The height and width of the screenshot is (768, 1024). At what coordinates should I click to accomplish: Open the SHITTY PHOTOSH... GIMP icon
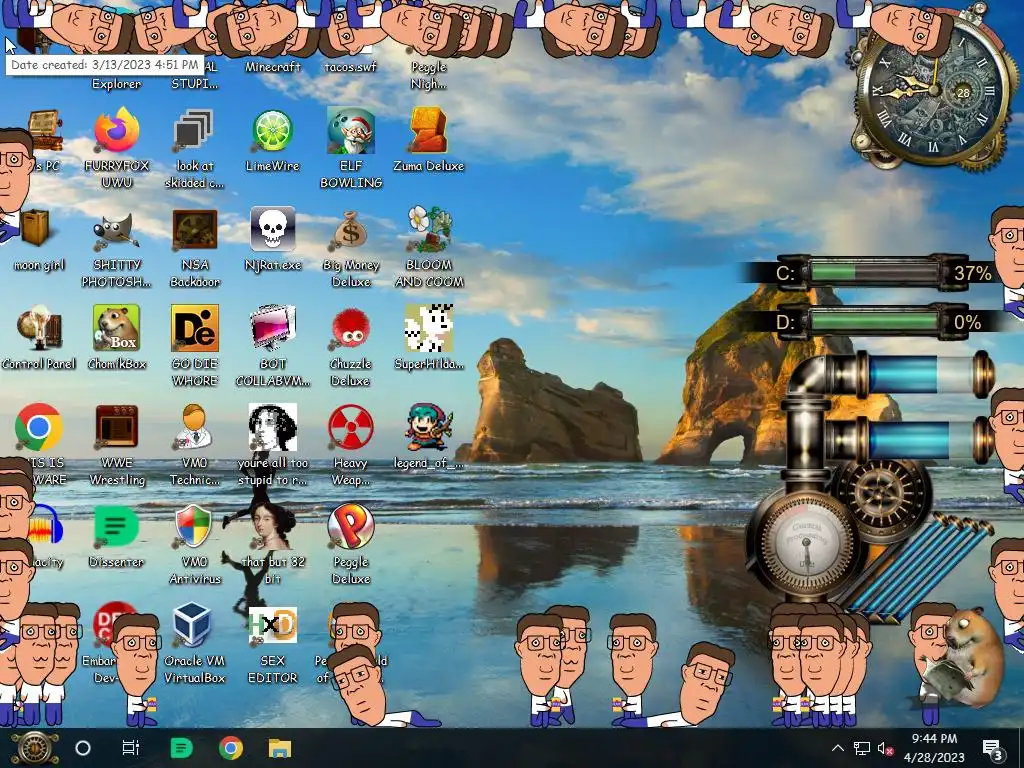(x=117, y=231)
